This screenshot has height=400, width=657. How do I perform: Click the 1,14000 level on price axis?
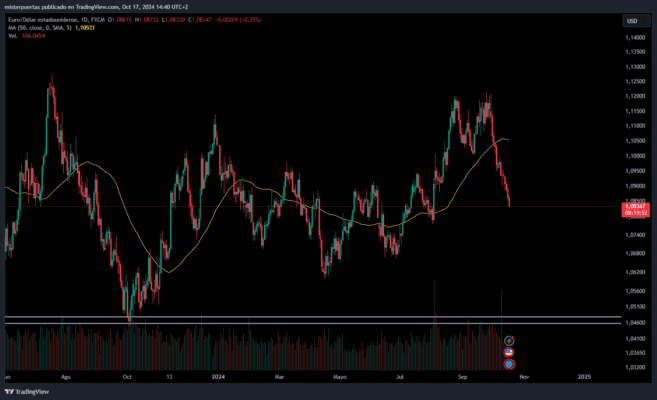pyautogui.click(x=633, y=36)
